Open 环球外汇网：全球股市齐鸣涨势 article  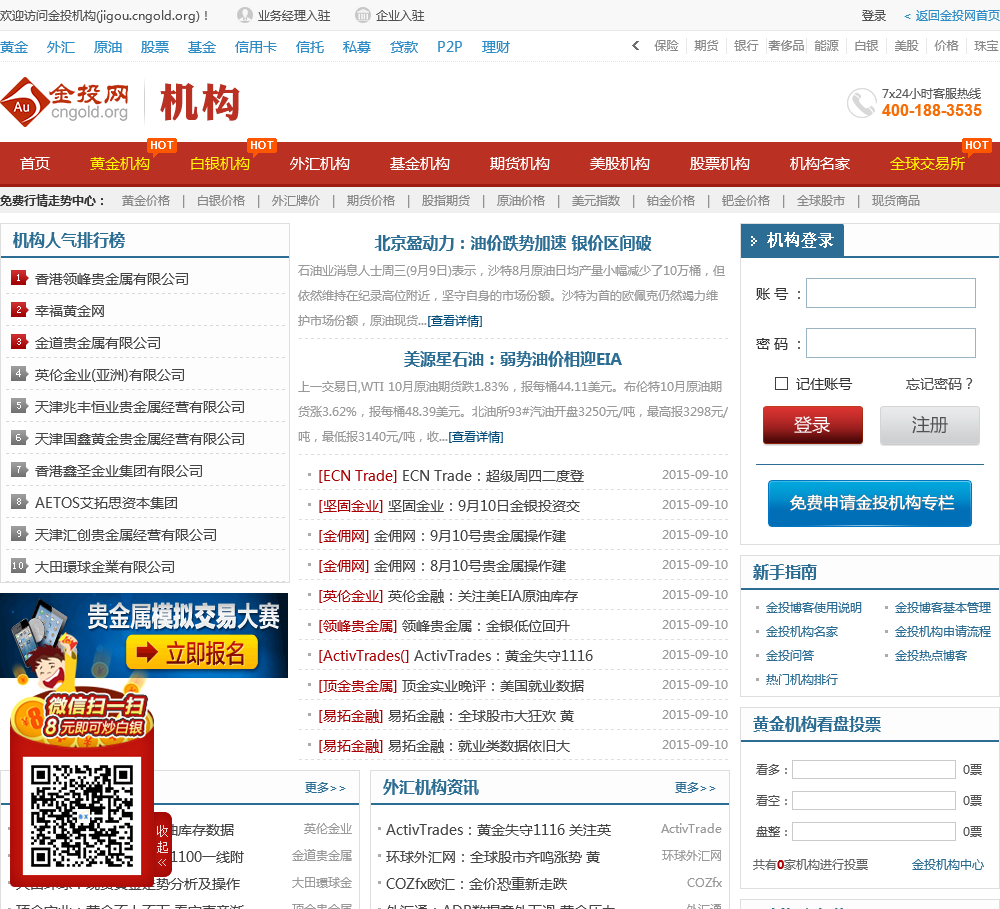point(493,857)
